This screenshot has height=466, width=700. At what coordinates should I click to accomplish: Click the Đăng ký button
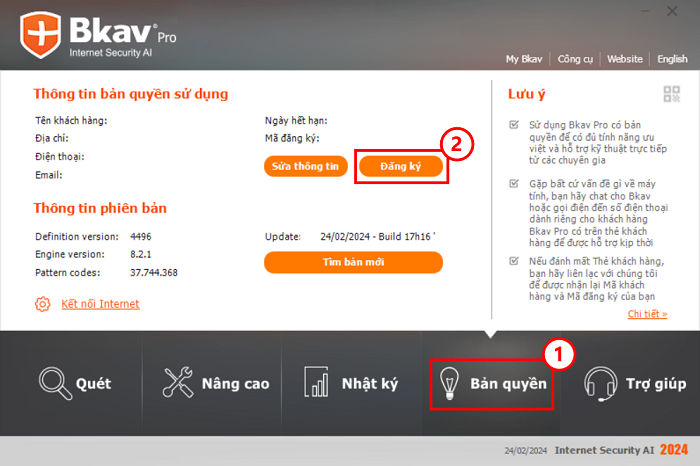pyautogui.click(x=401, y=166)
